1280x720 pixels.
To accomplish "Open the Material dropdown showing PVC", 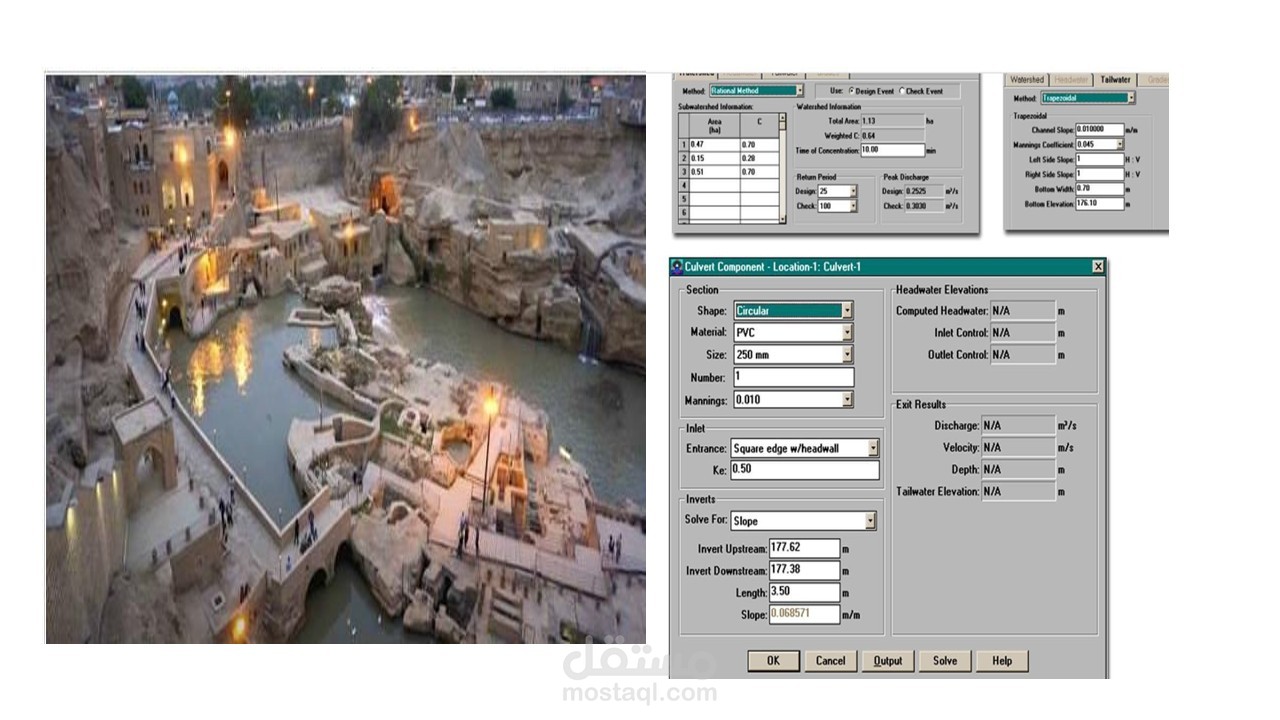I will (847, 331).
